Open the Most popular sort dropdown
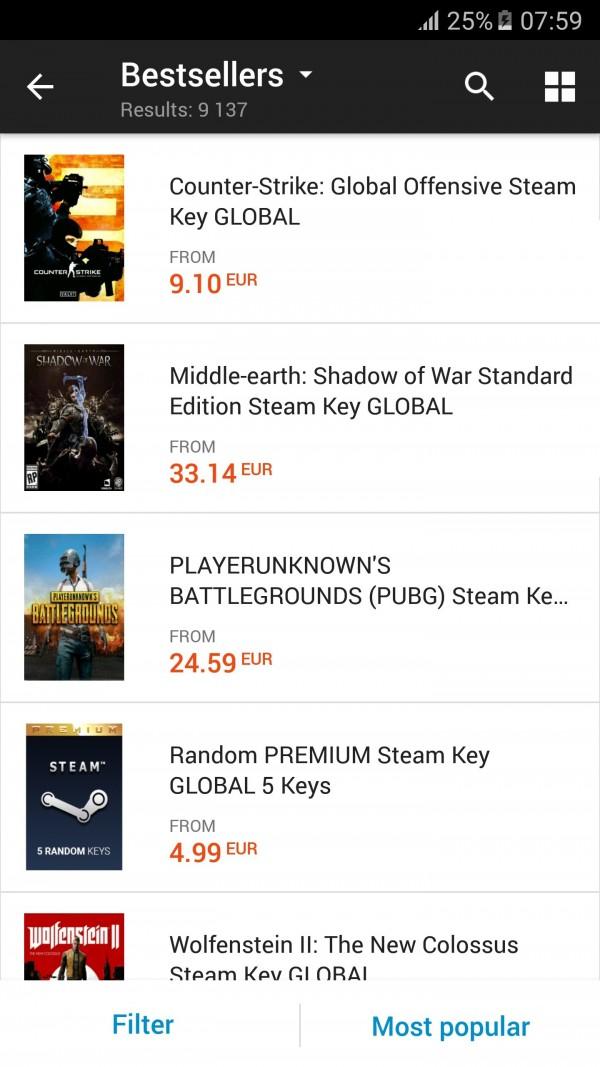 [450, 1026]
